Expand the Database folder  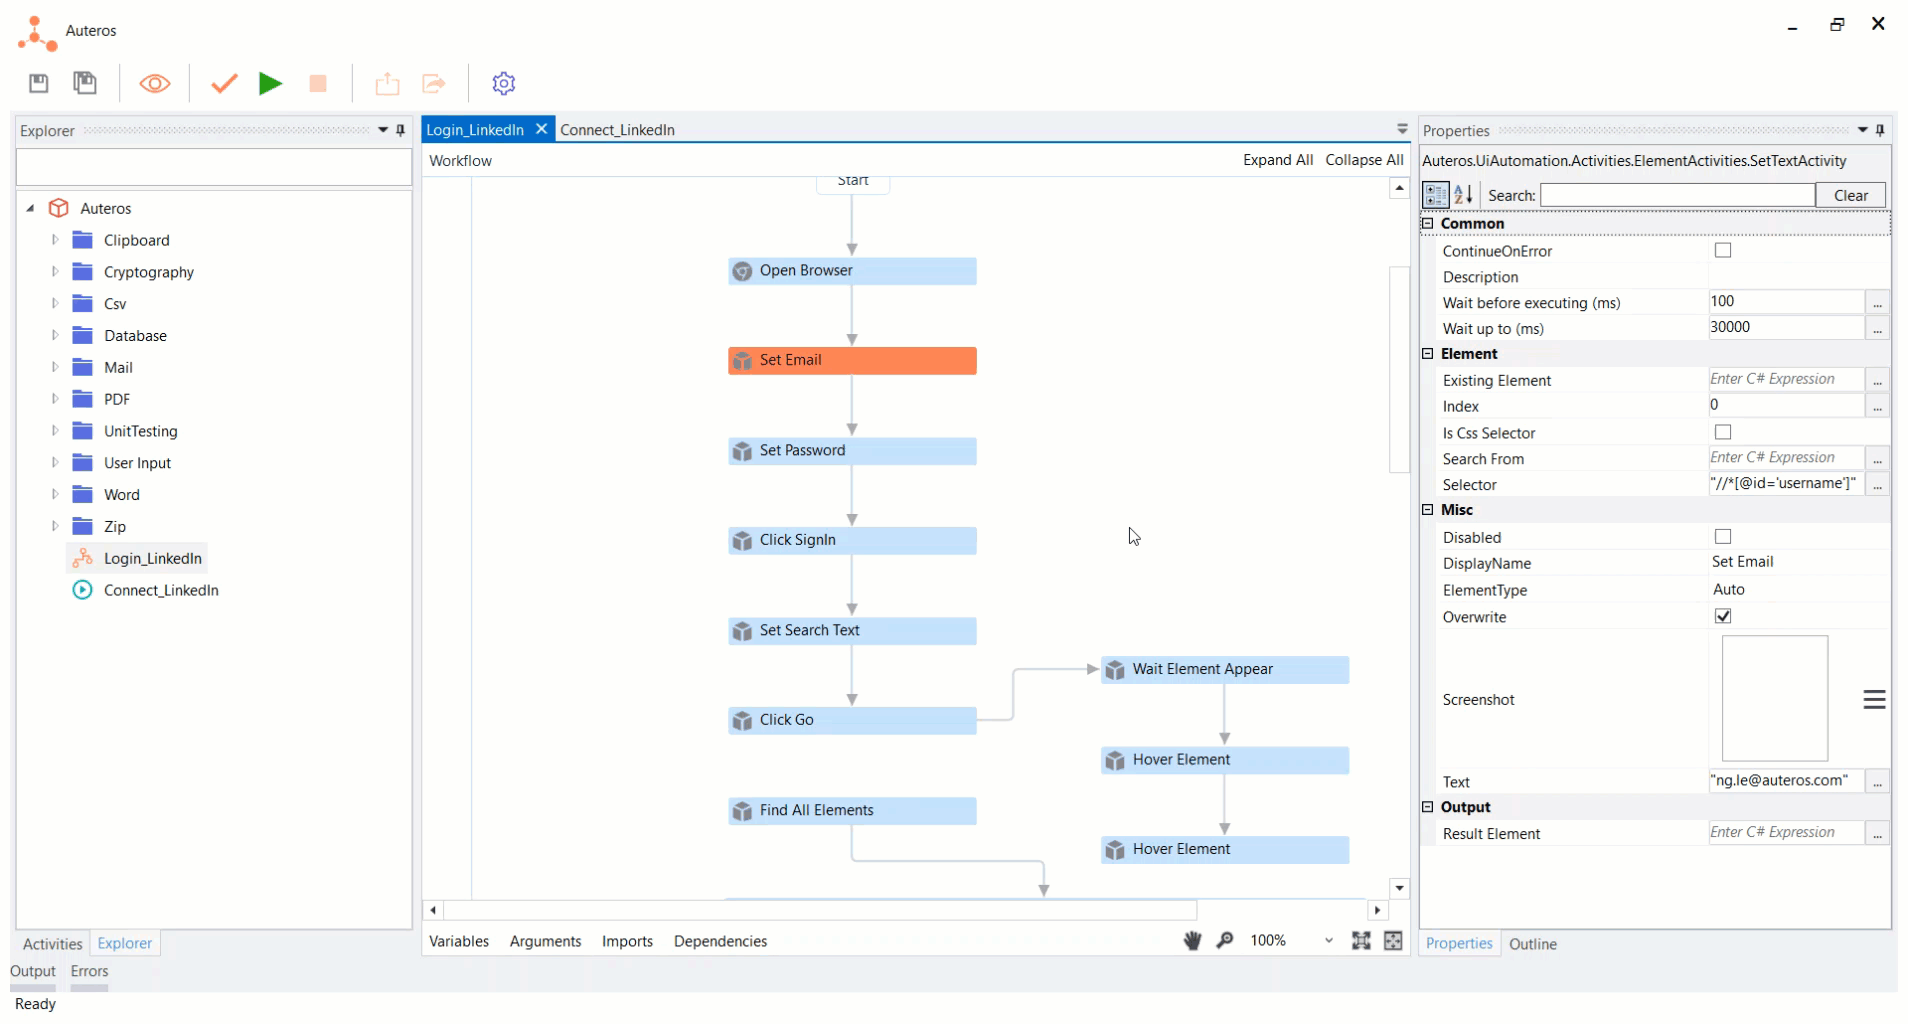point(55,335)
